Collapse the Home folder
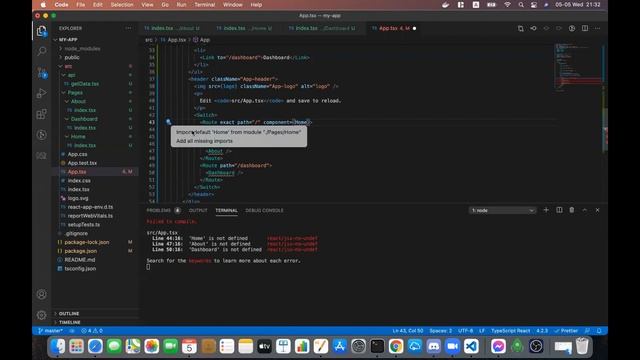 click(x=78, y=136)
